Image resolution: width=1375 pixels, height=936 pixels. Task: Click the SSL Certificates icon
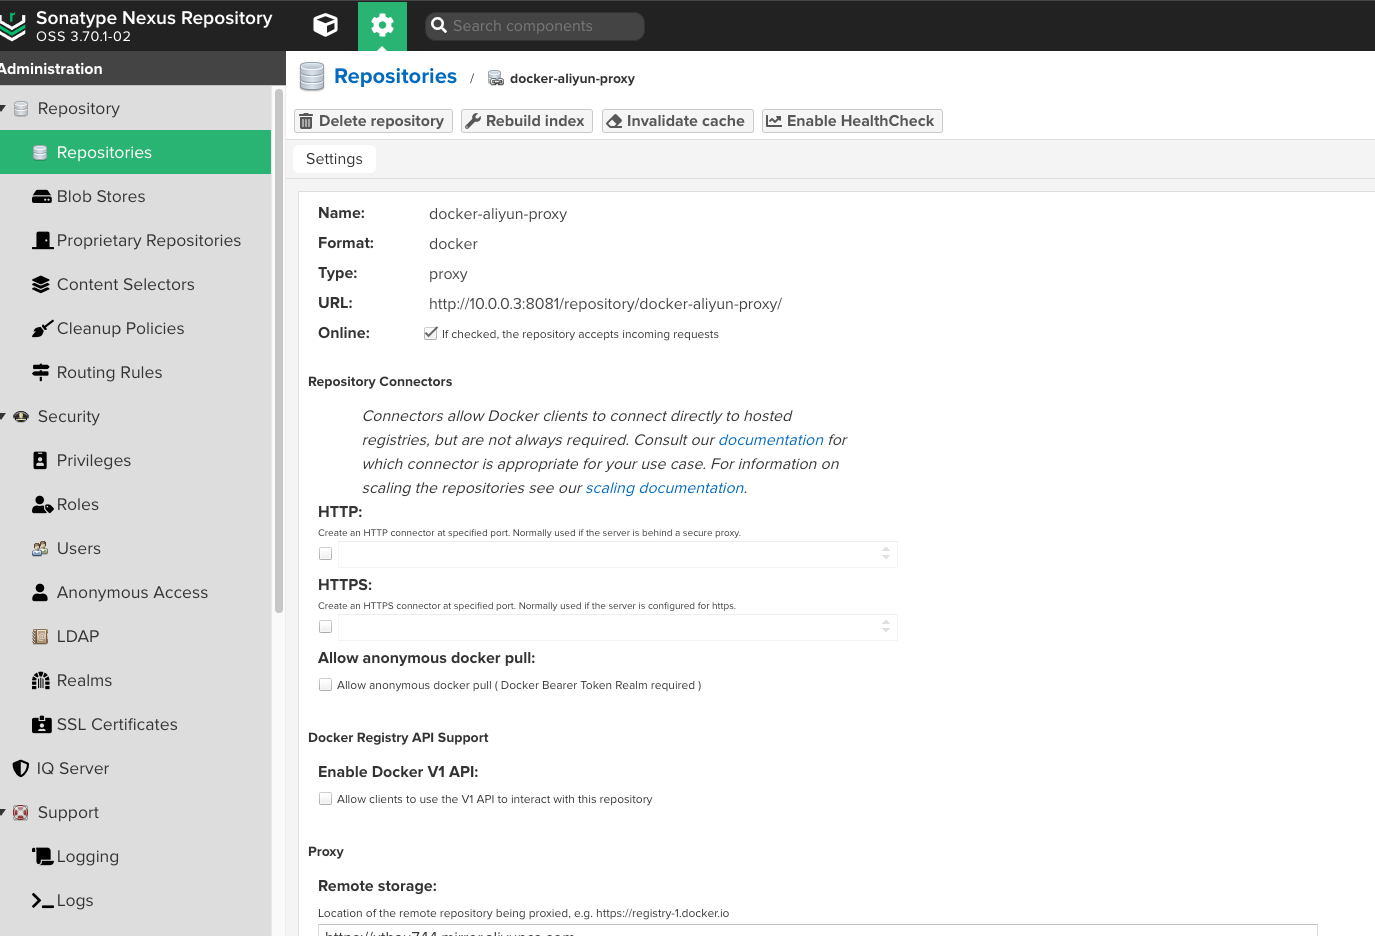pyautogui.click(x=42, y=724)
